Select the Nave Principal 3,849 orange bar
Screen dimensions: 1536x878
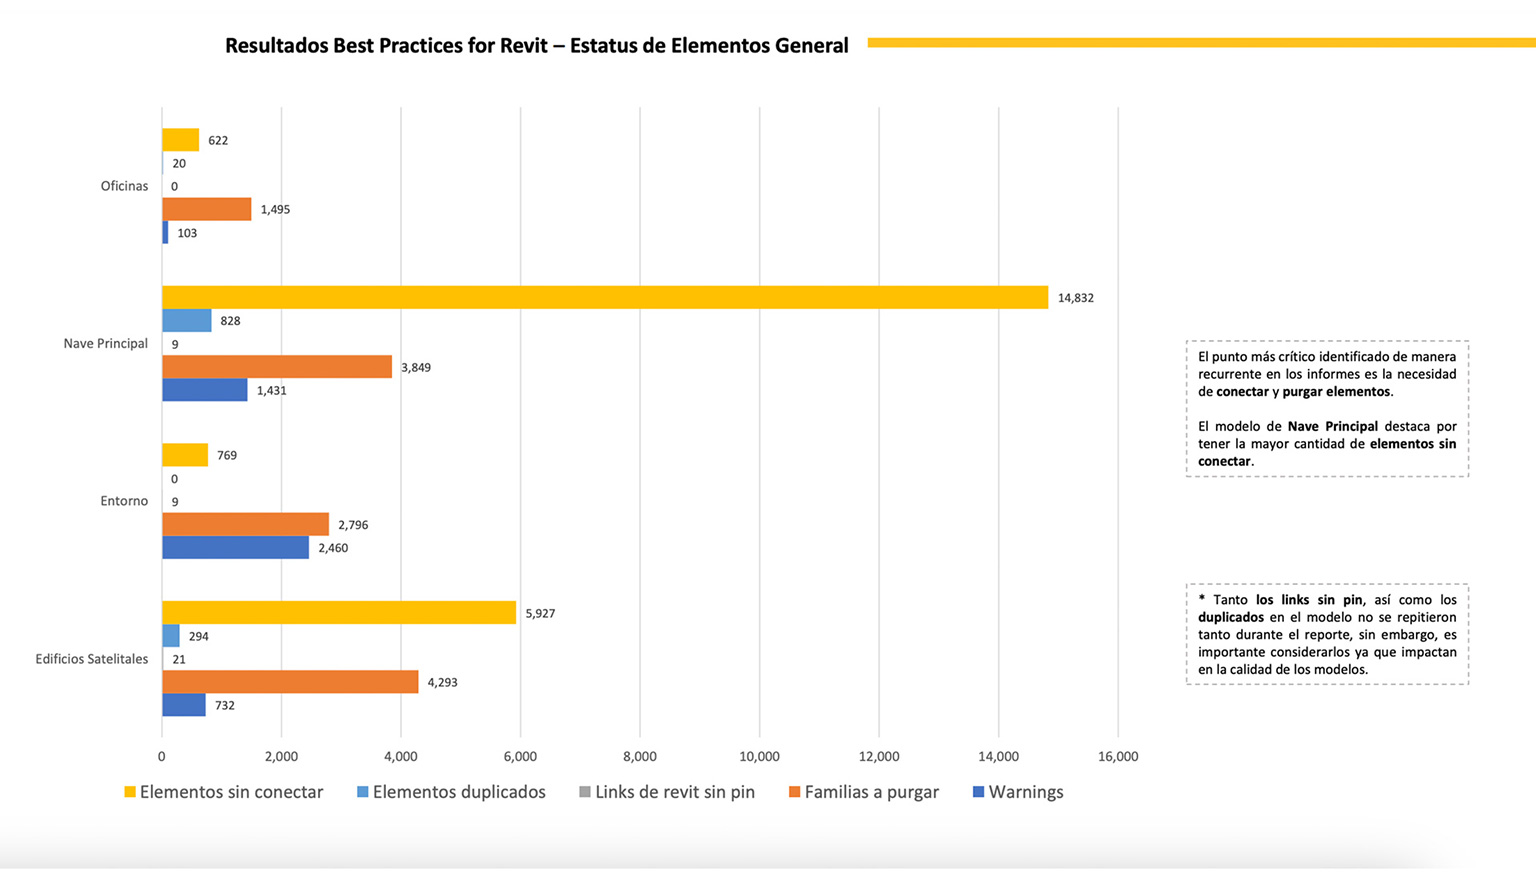[277, 367]
